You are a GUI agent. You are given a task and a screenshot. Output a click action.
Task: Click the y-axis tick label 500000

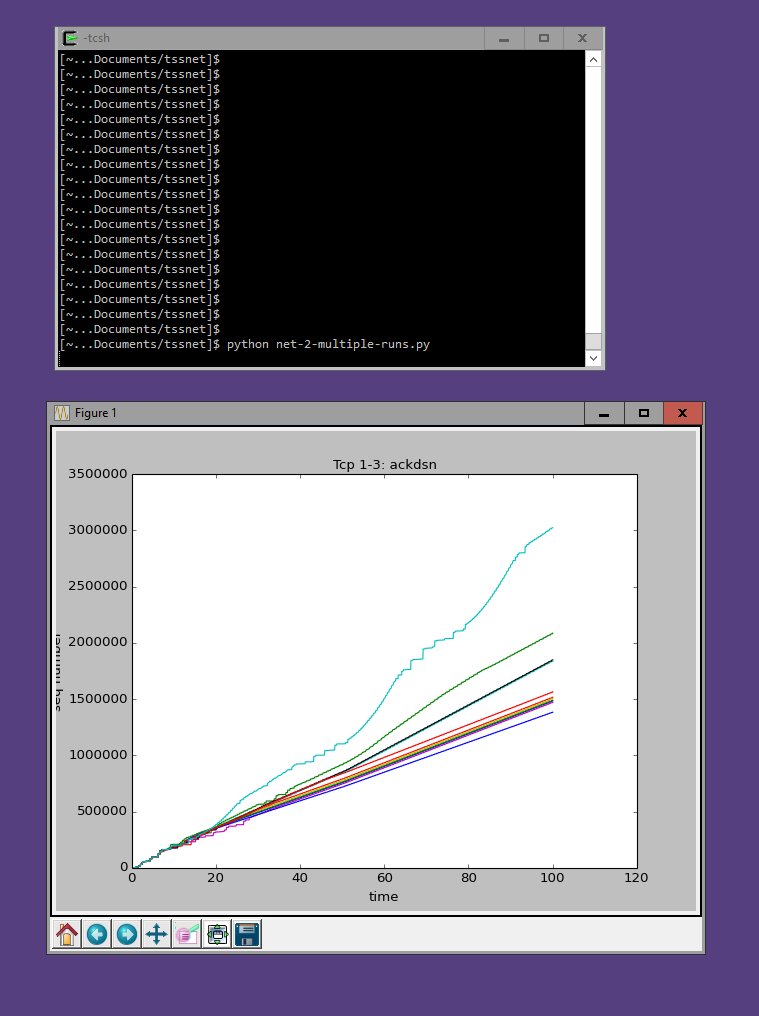[x=102, y=811]
